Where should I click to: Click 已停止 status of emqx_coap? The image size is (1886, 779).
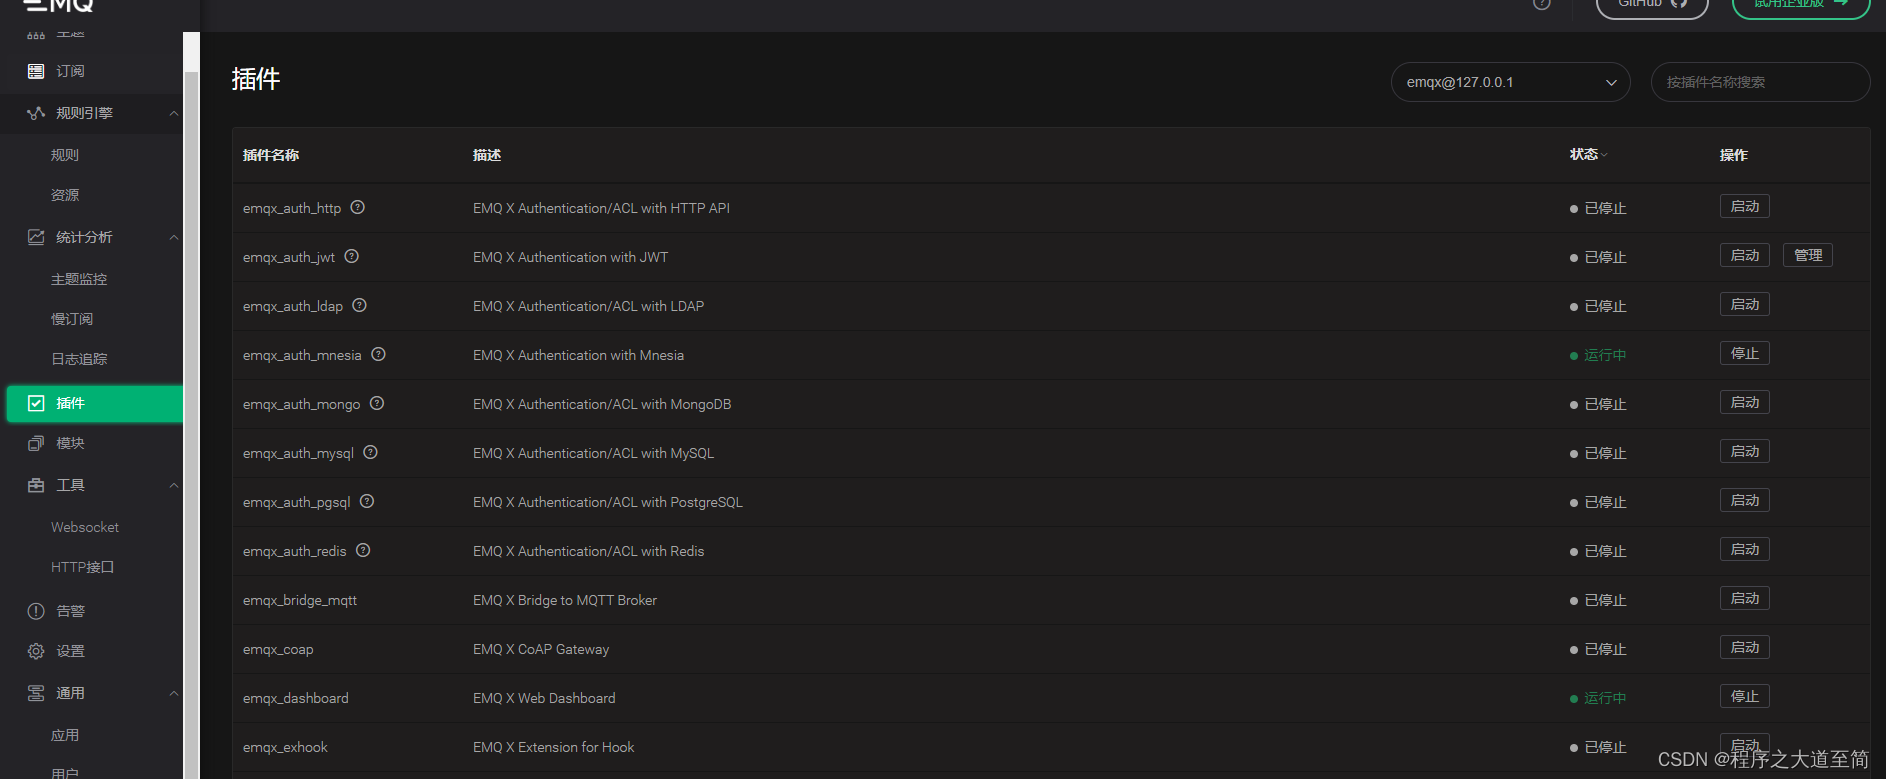pyautogui.click(x=1598, y=649)
